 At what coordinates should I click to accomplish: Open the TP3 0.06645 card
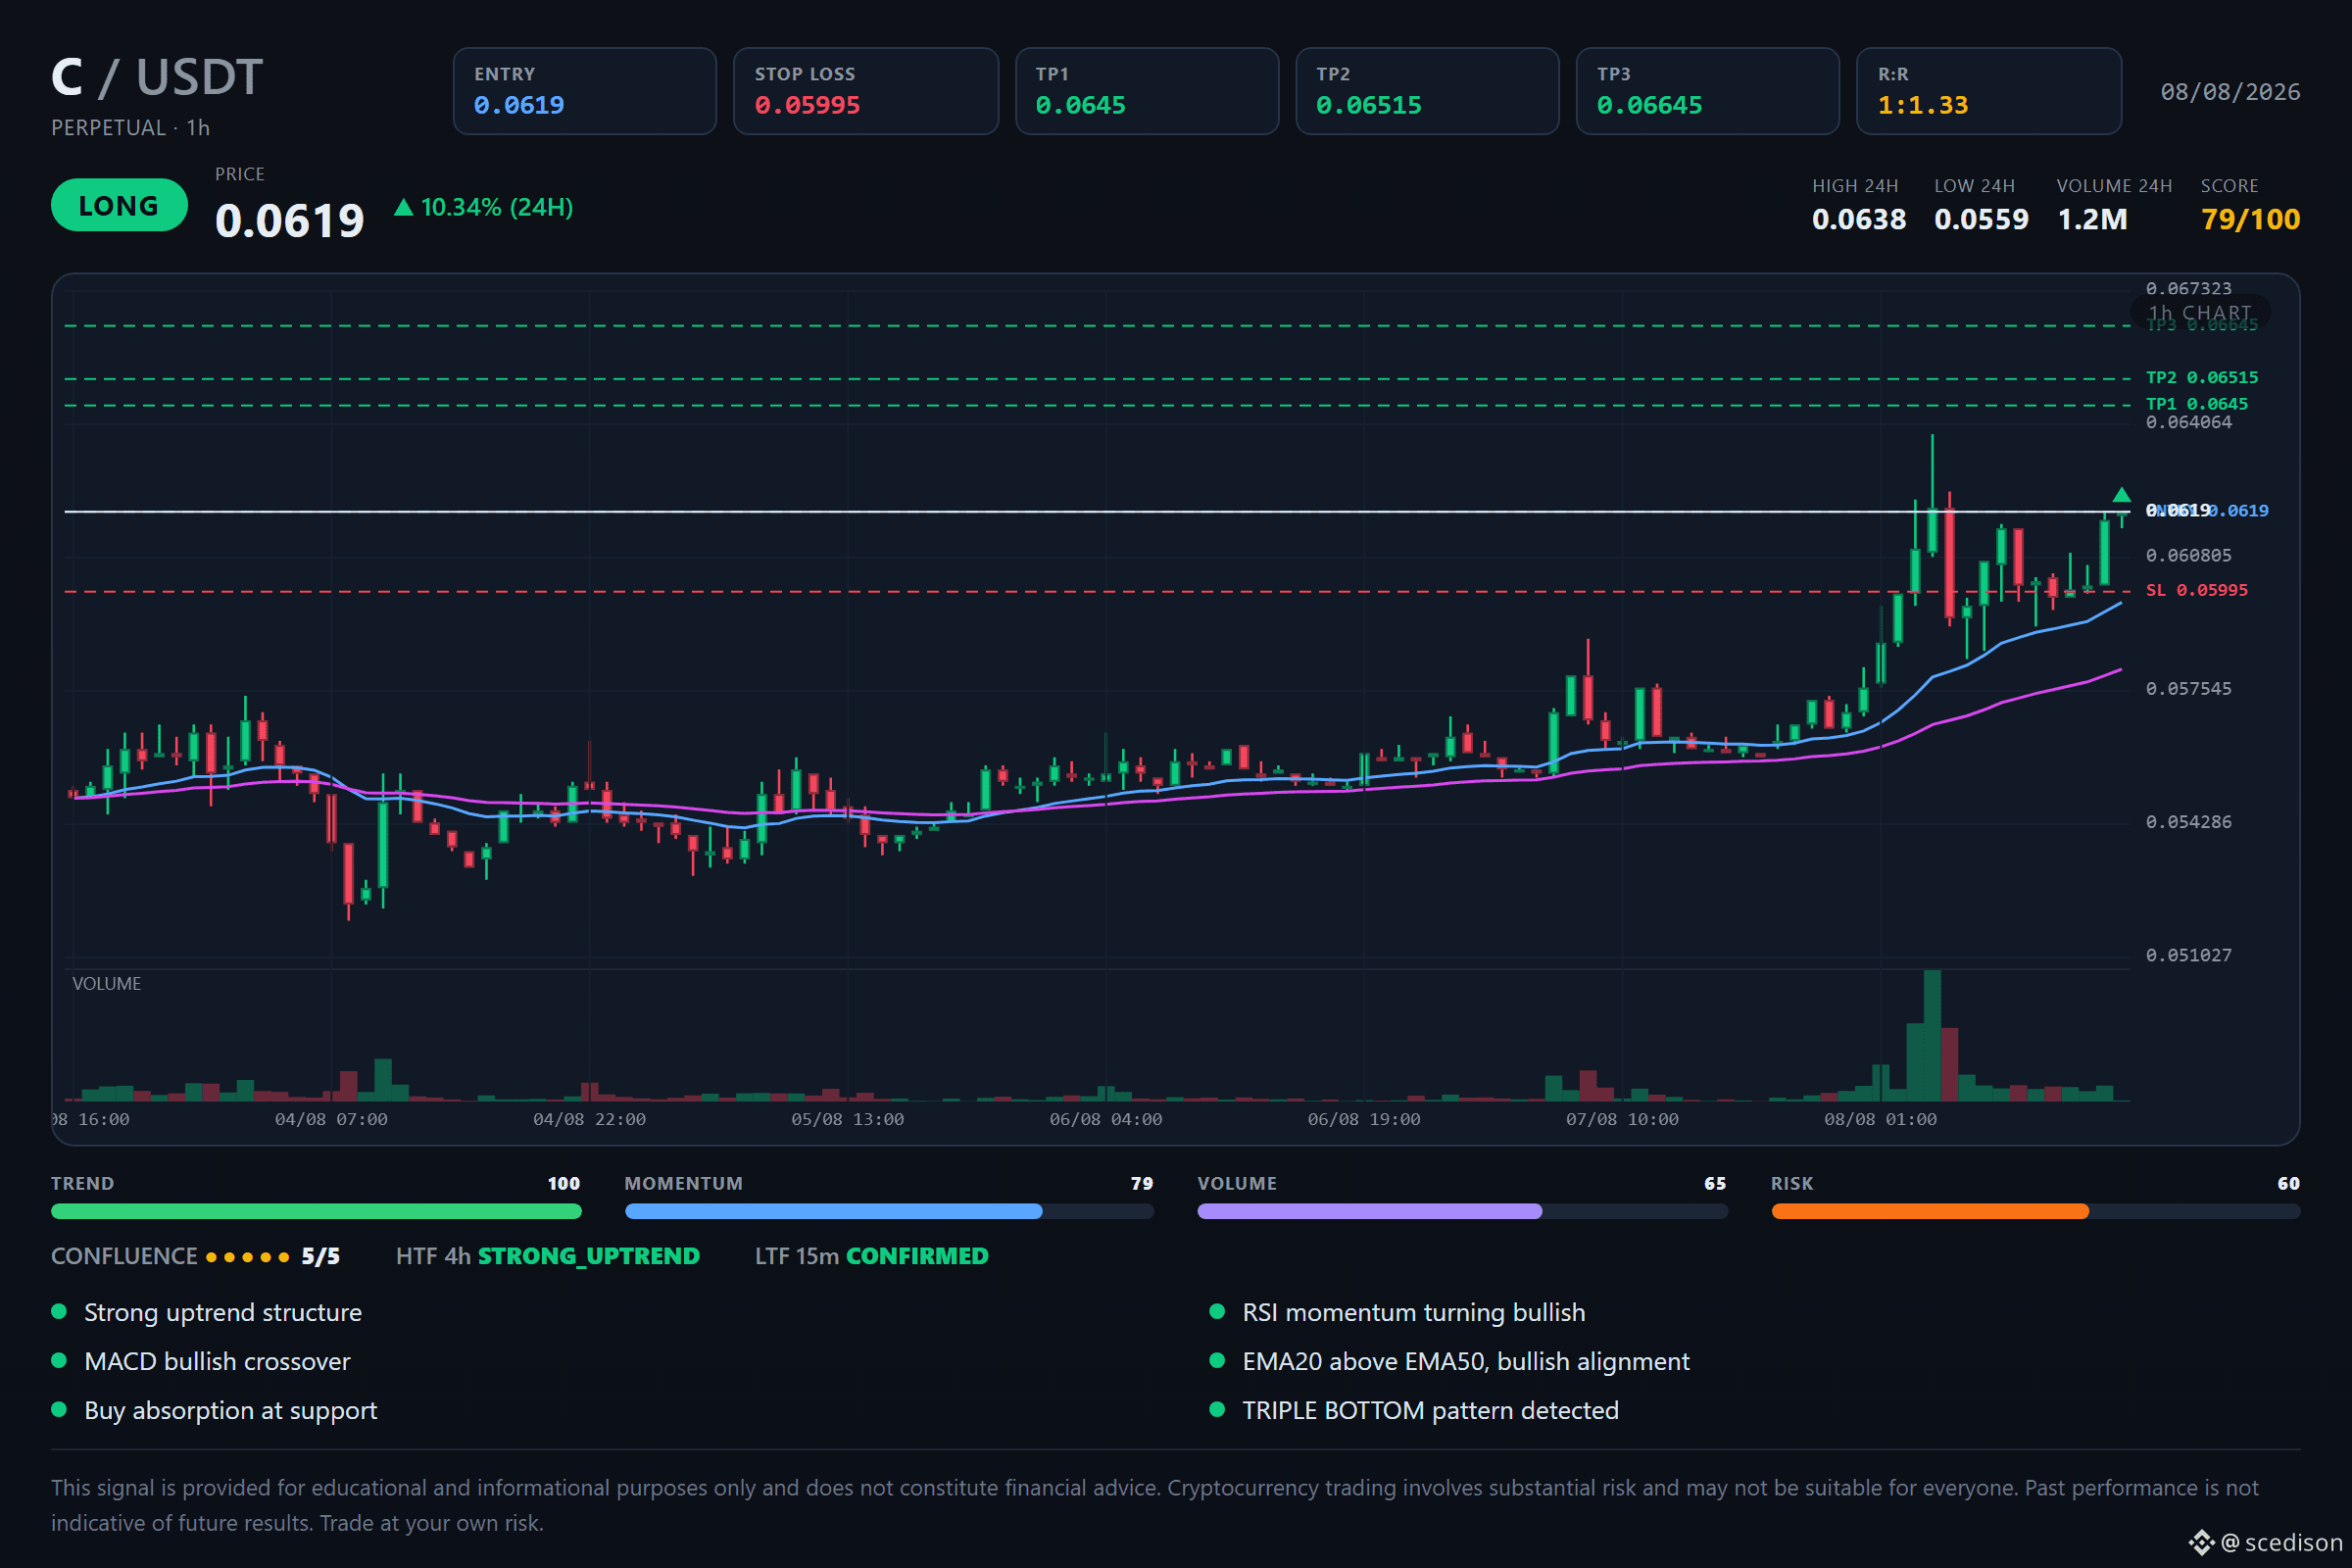click(1708, 91)
